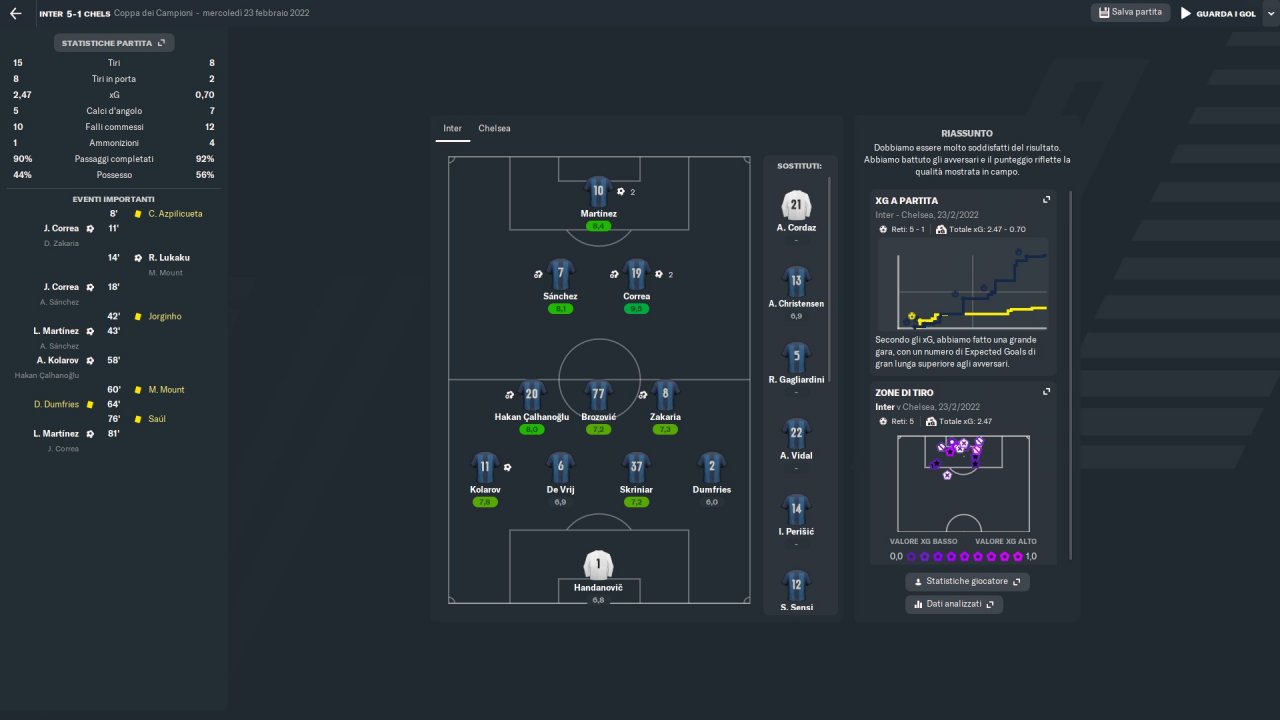Click M. Mount's name at the 60' booking
The height and width of the screenshot is (720, 1280).
(x=166, y=390)
